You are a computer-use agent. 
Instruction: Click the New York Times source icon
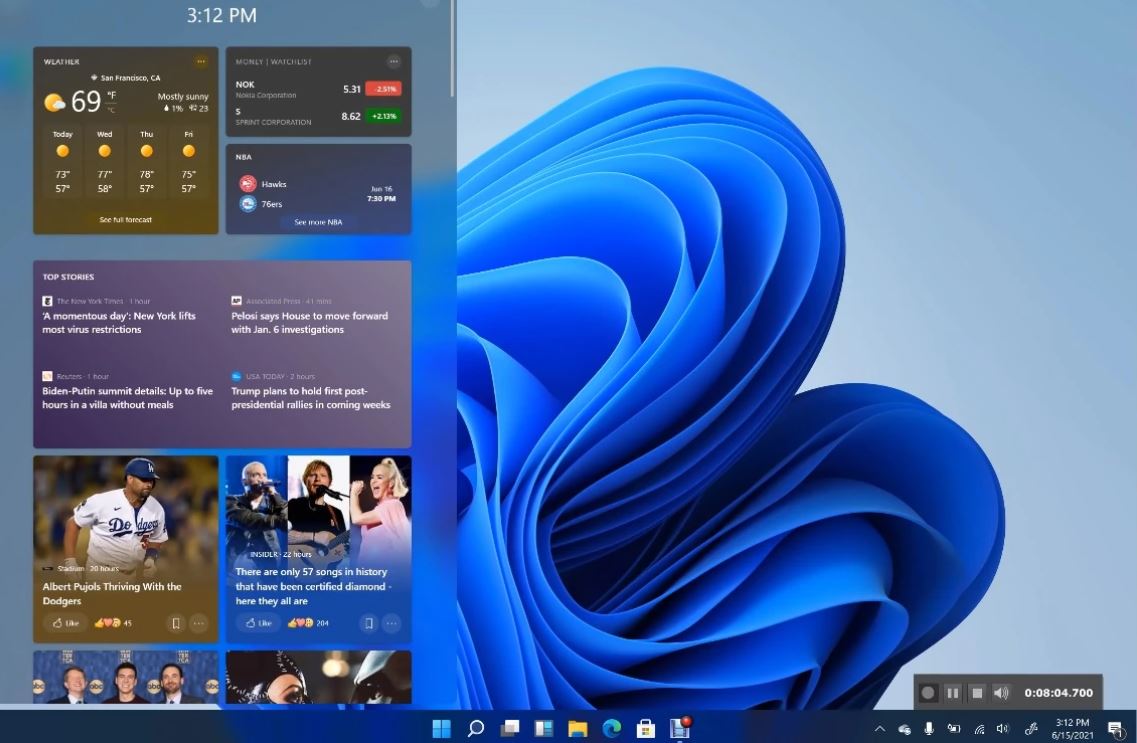tap(47, 300)
